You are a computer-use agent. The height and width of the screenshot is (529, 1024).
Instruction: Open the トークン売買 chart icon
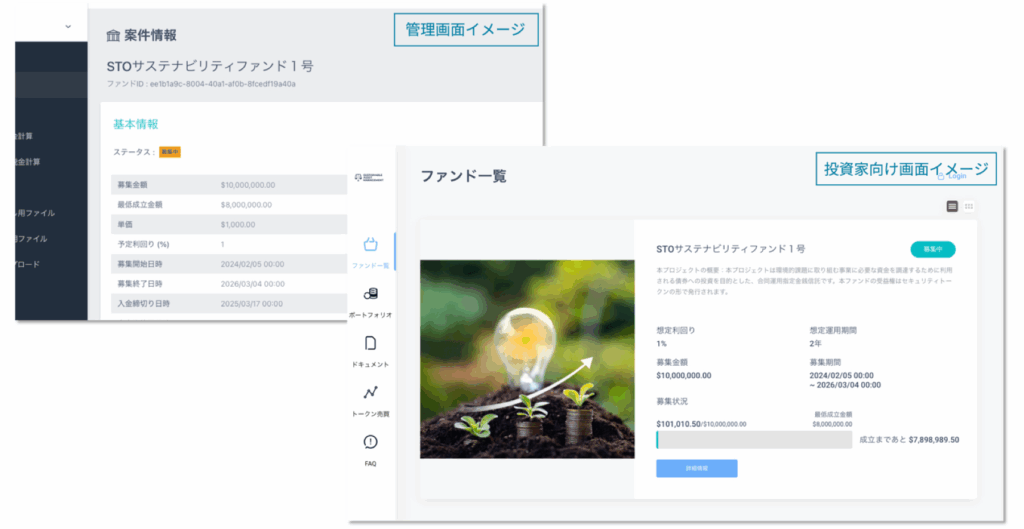point(370,393)
